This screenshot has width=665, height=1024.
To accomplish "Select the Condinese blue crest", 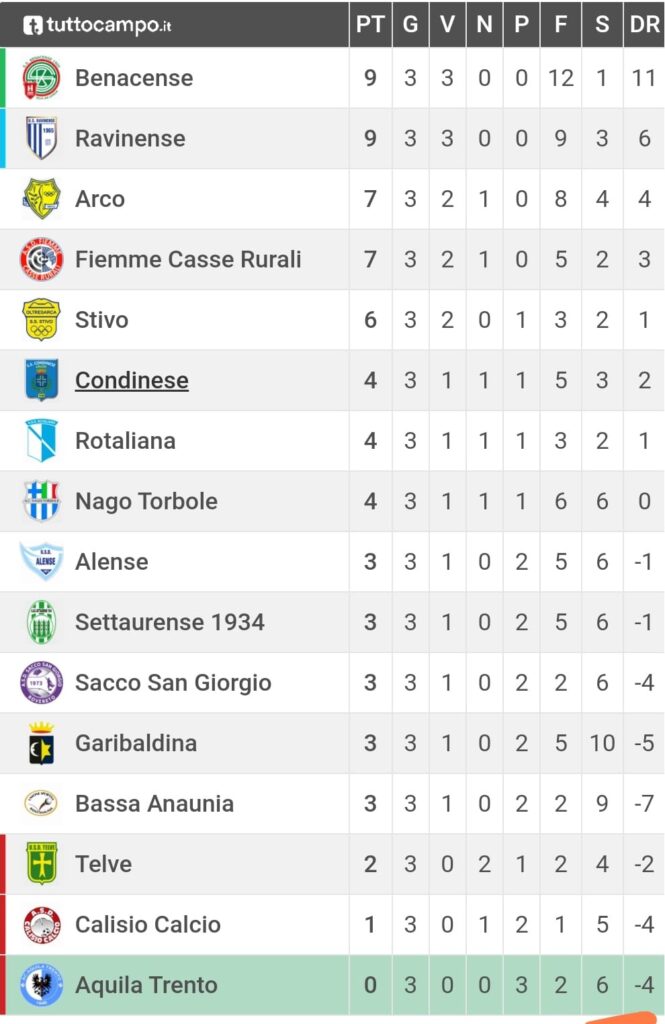I will coord(41,380).
